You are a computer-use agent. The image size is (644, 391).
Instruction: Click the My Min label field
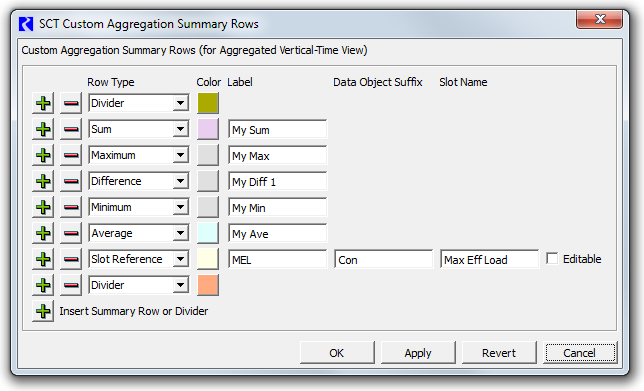(278, 208)
